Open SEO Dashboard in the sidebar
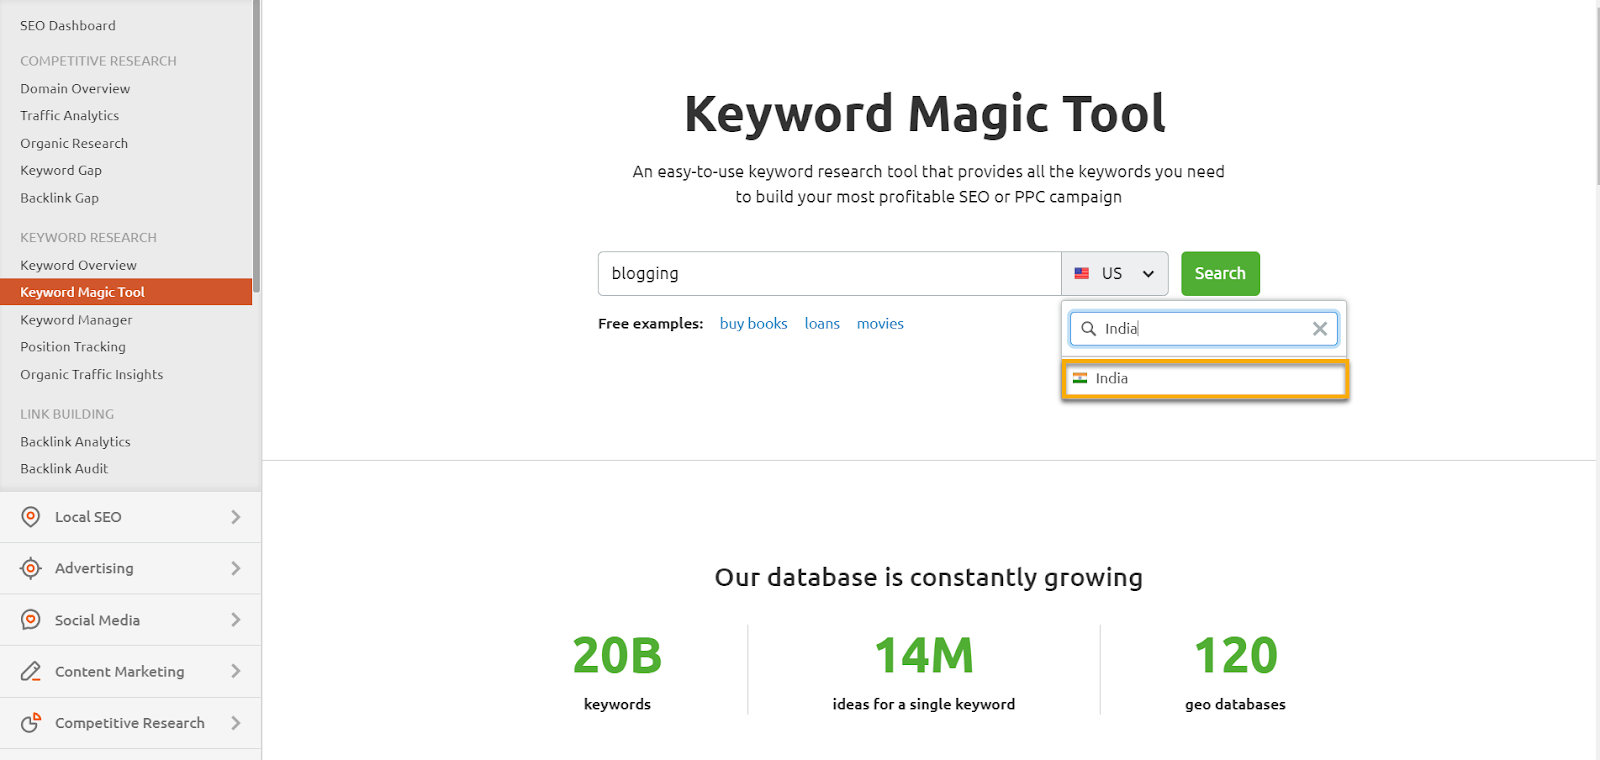The height and width of the screenshot is (760, 1600). [68, 26]
